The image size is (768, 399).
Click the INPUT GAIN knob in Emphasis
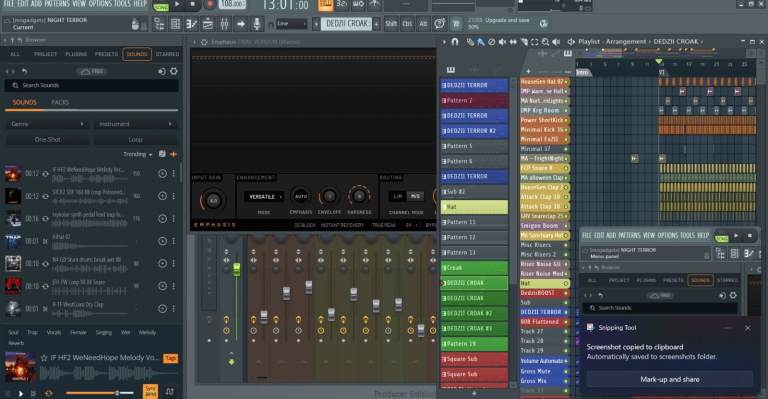[x=213, y=200]
